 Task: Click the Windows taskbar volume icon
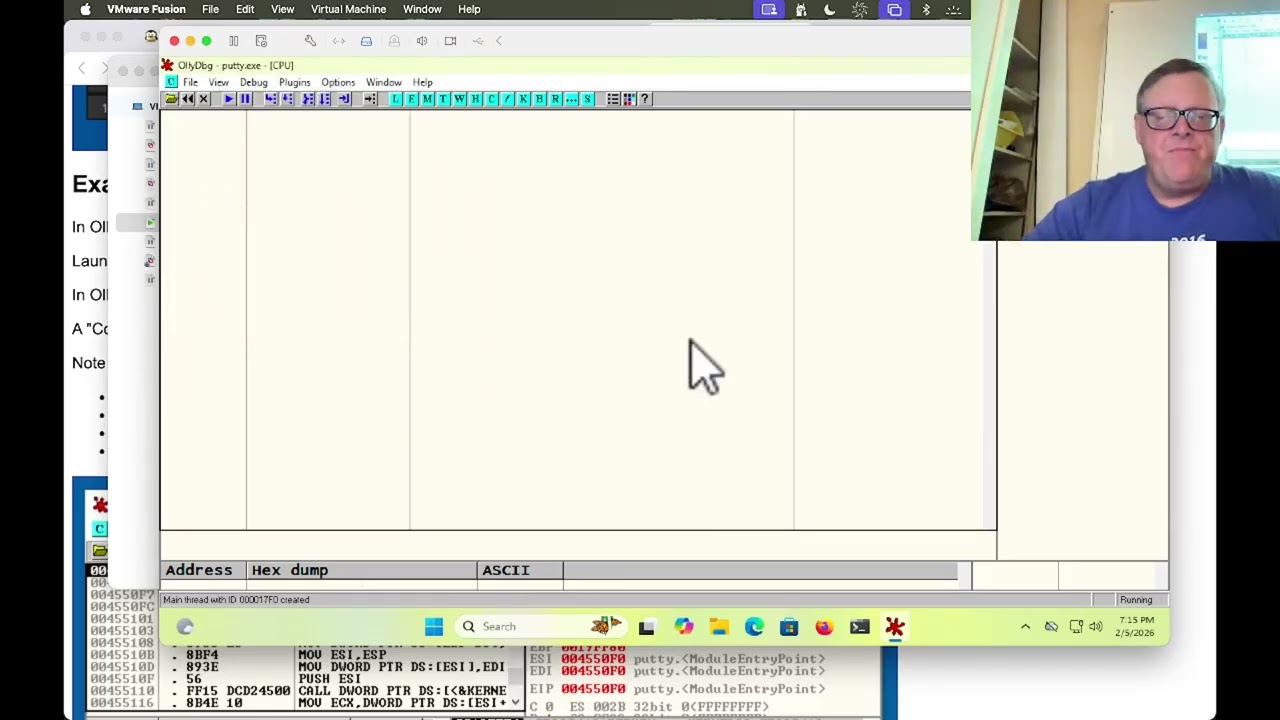click(x=1096, y=627)
